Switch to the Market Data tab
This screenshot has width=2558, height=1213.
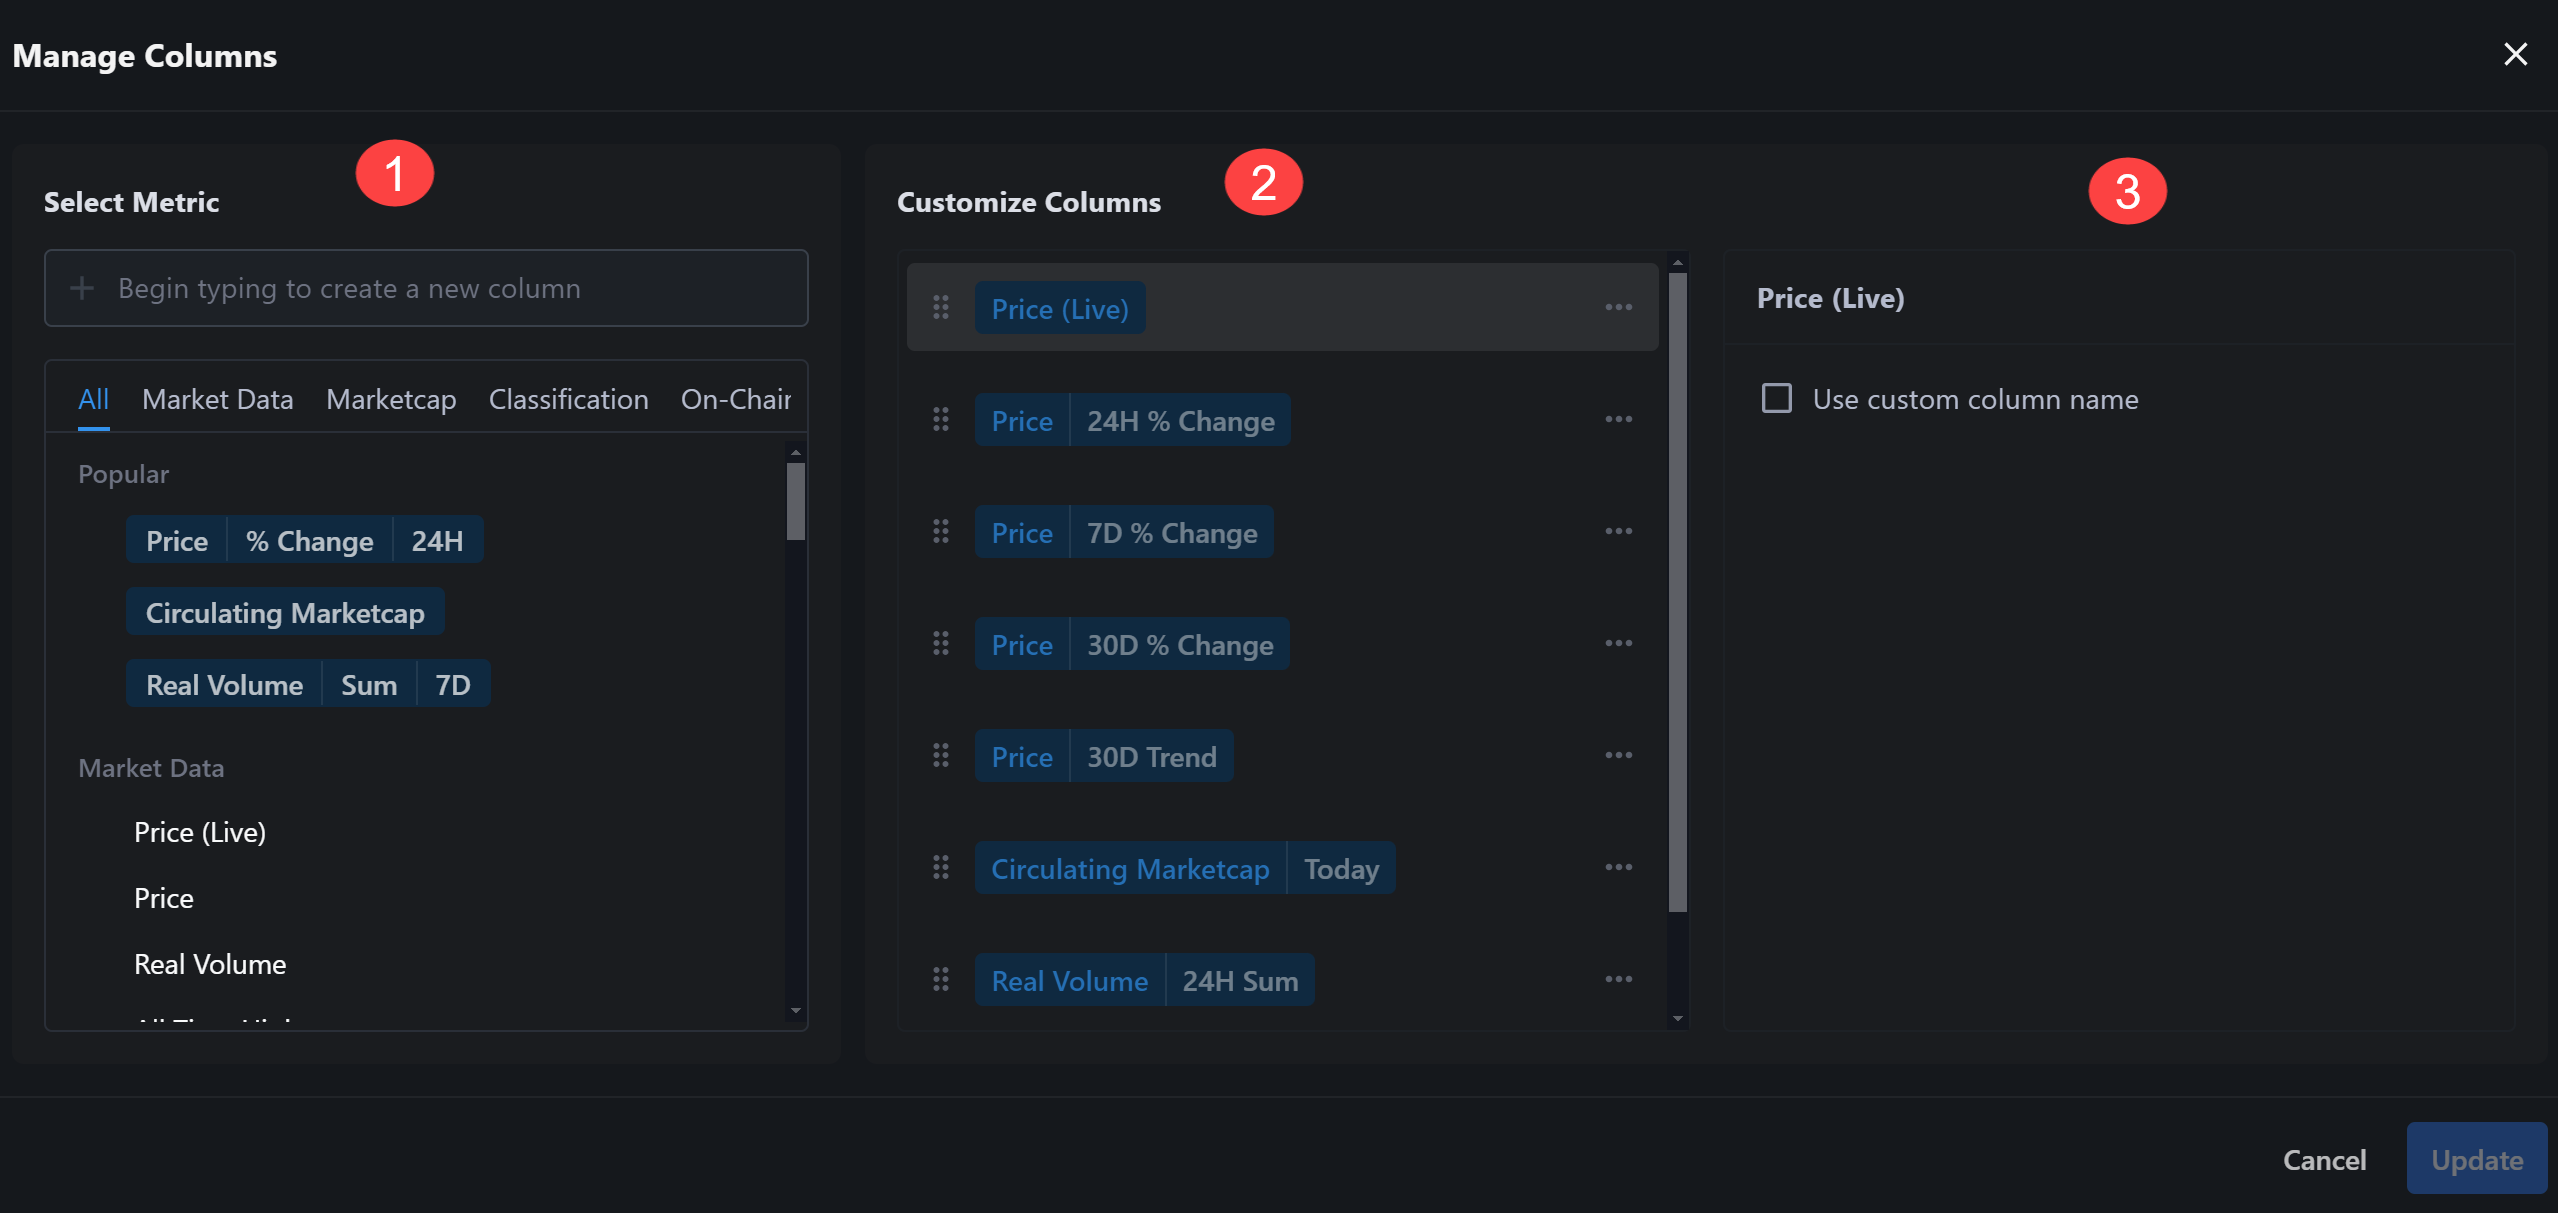(218, 400)
